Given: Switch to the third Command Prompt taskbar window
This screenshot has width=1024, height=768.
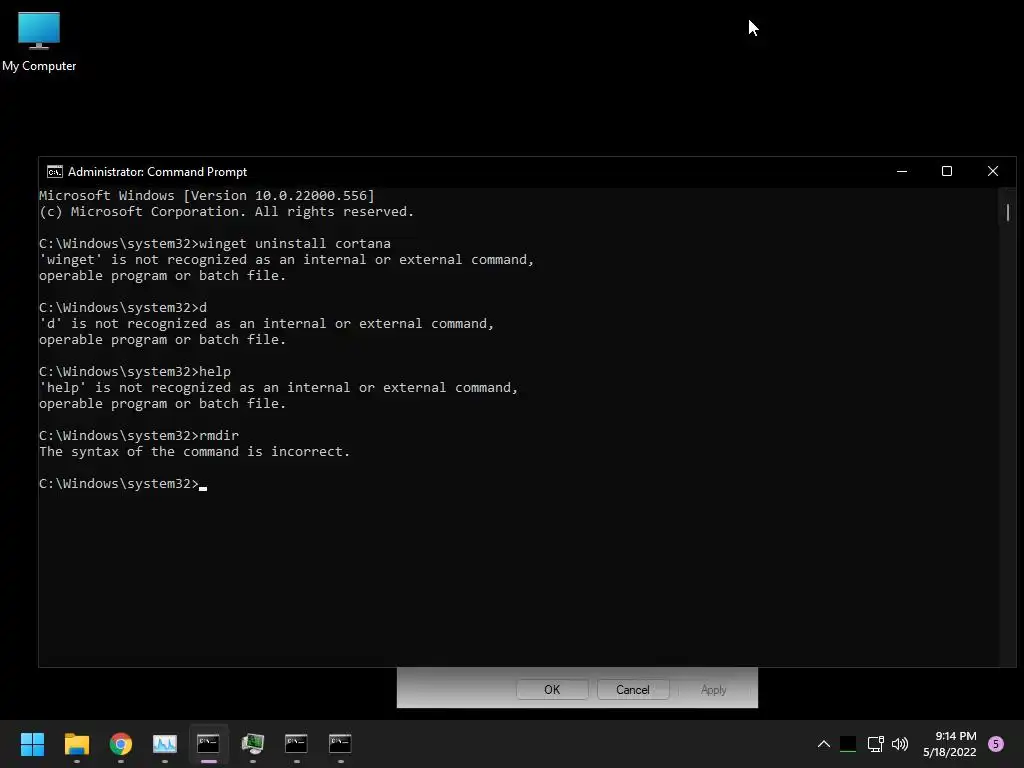Looking at the screenshot, I should (340, 744).
